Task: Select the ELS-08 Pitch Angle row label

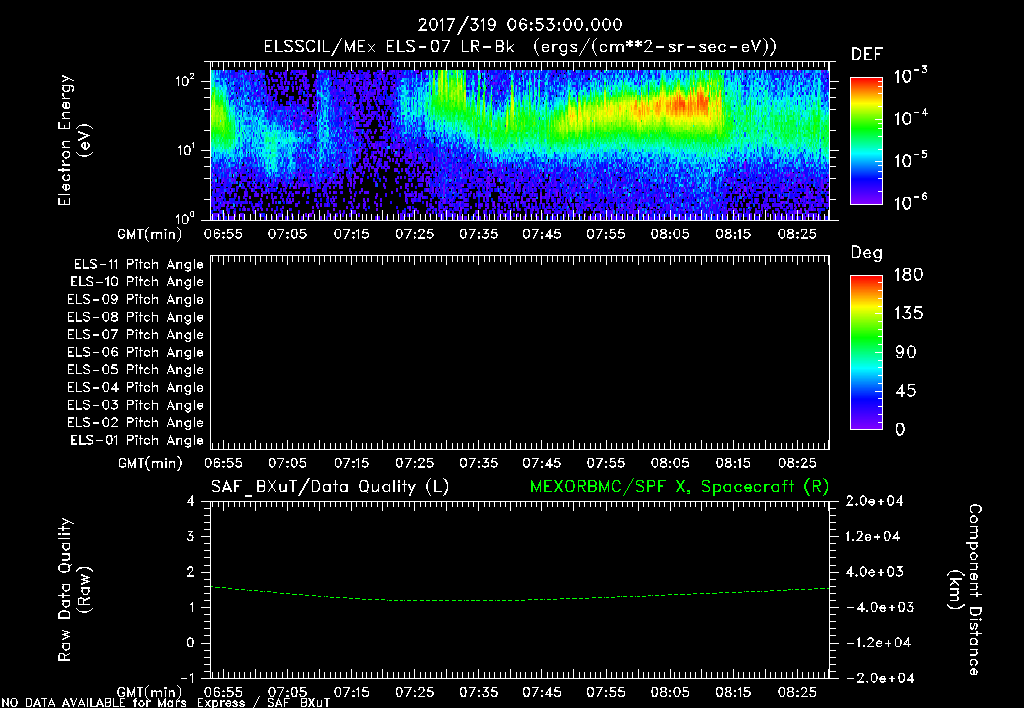Action: (135, 317)
